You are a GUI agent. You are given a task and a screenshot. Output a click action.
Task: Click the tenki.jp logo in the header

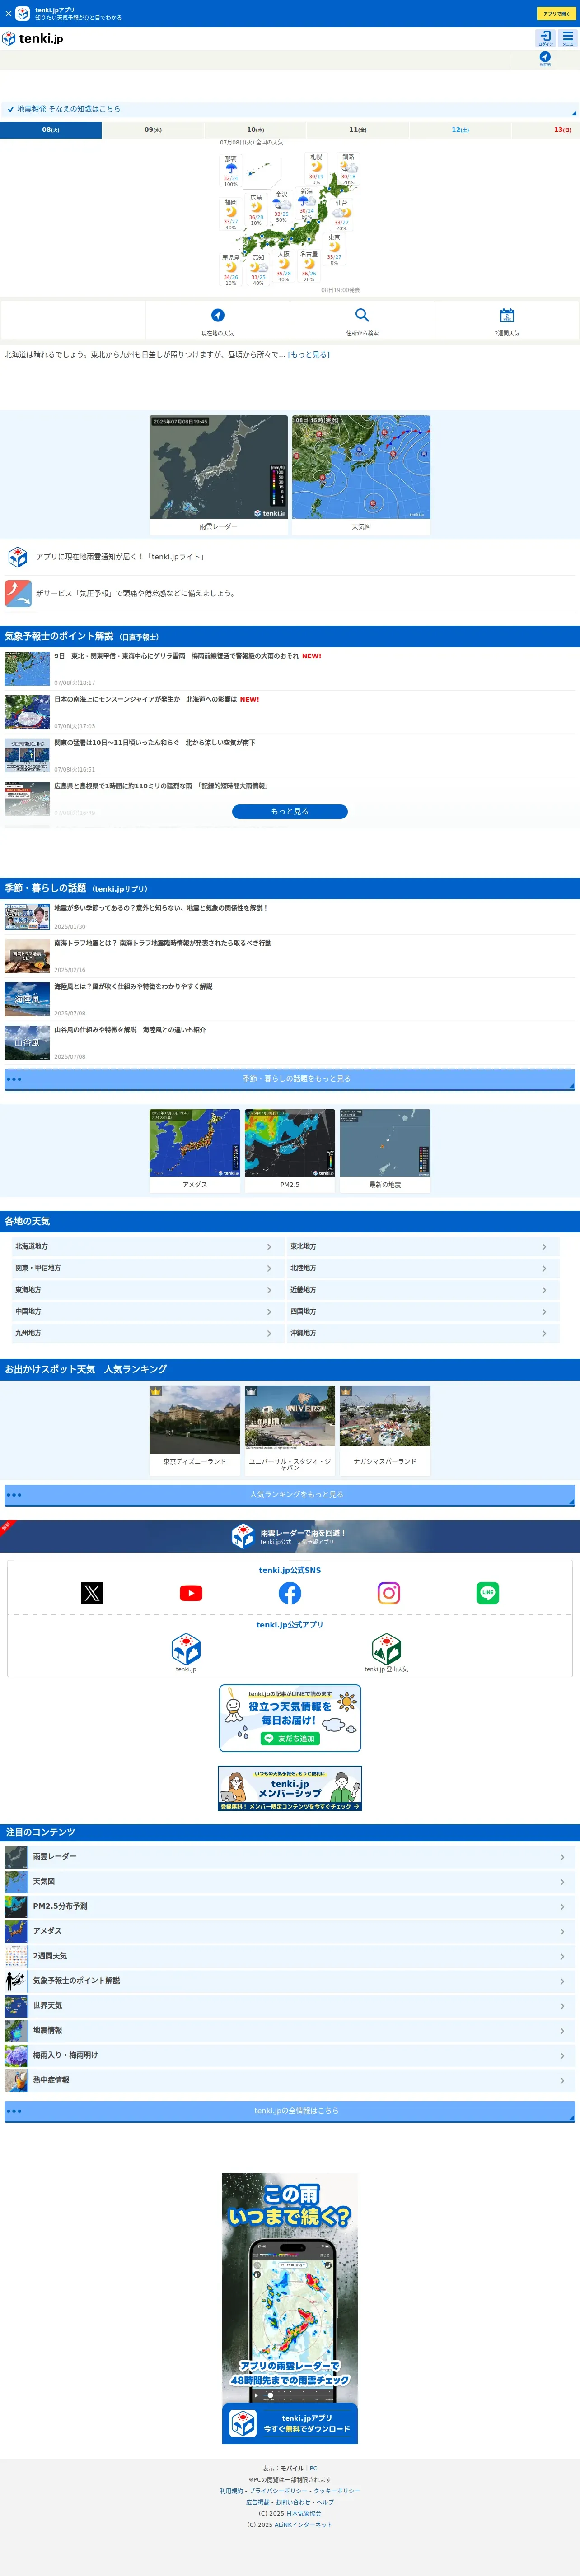coord(32,38)
